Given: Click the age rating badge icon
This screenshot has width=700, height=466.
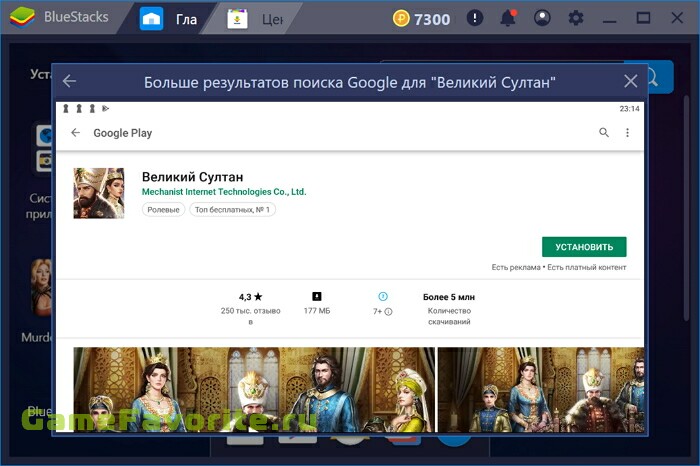Looking at the screenshot, I should tap(383, 296).
